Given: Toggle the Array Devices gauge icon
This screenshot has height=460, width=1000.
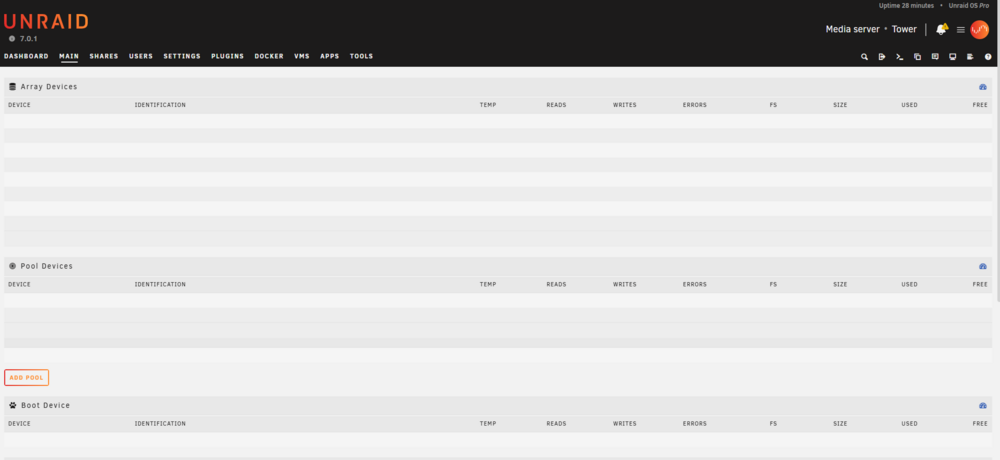Looking at the screenshot, I should coord(983,87).
